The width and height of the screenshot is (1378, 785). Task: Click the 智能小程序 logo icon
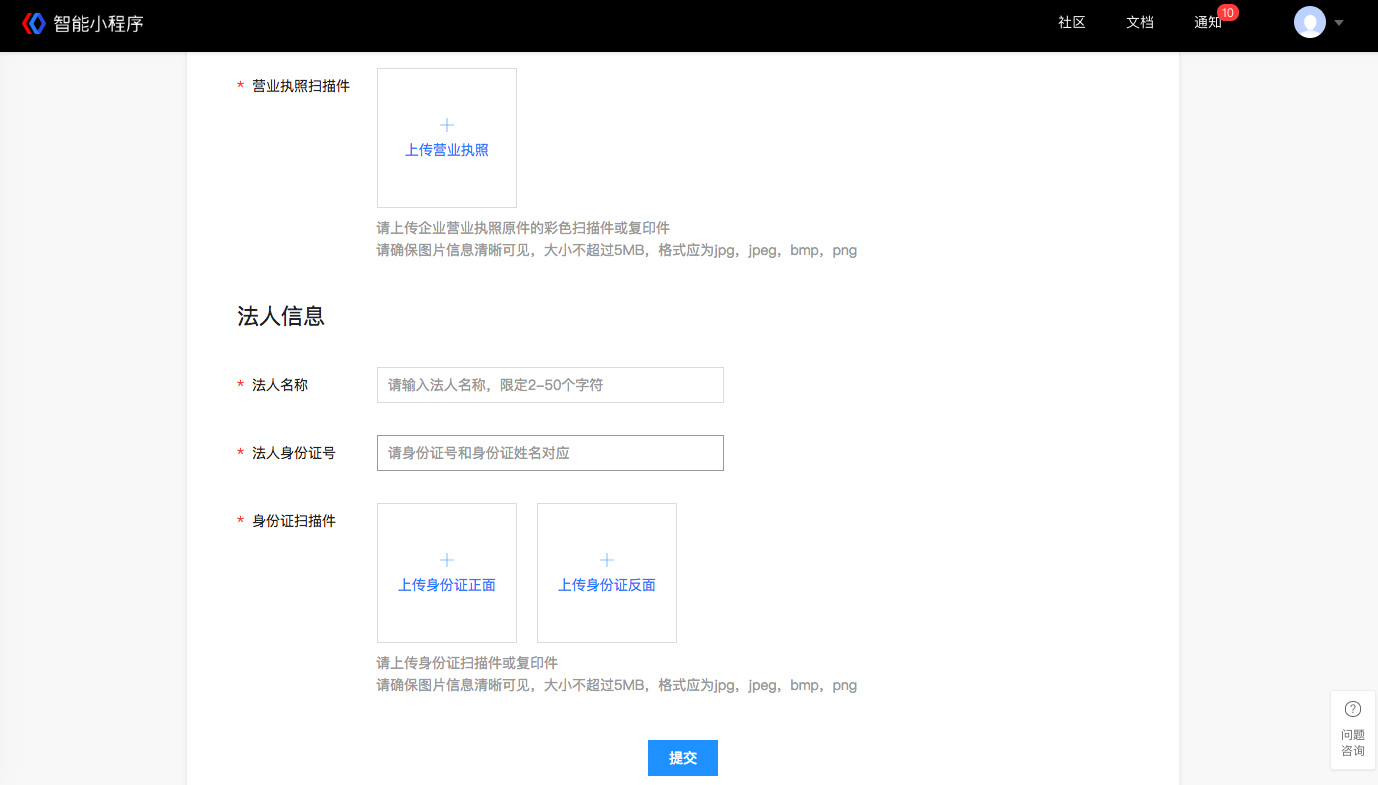coord(33,22)
